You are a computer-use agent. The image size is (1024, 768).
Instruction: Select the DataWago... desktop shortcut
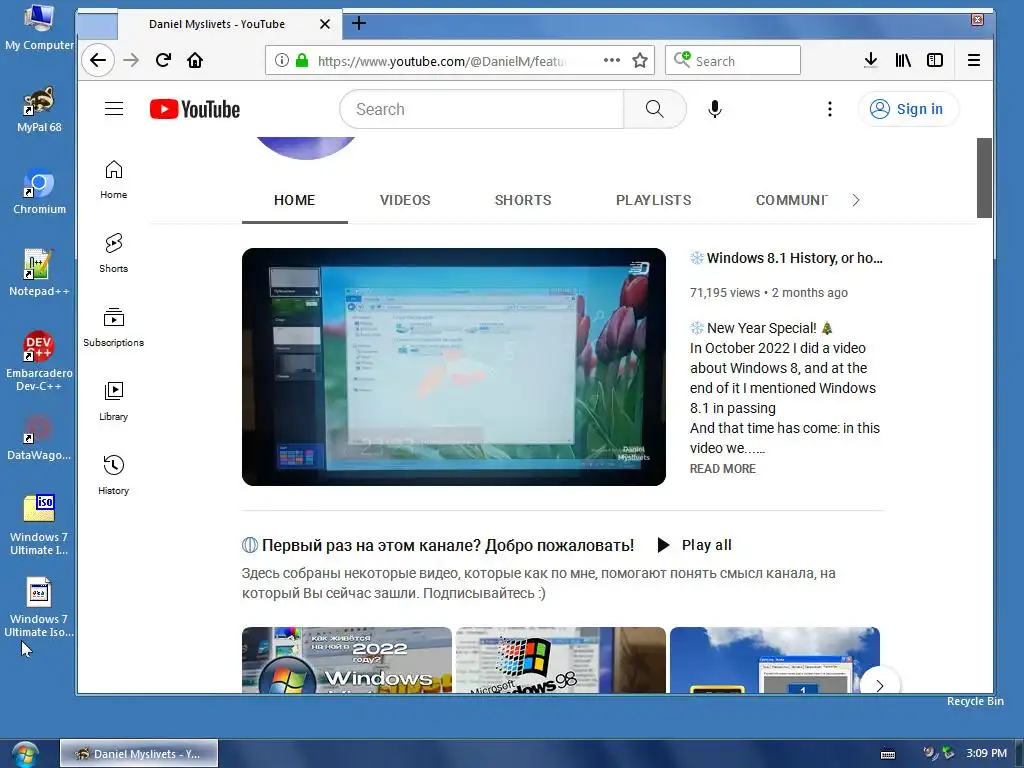(x=39, y=438)
